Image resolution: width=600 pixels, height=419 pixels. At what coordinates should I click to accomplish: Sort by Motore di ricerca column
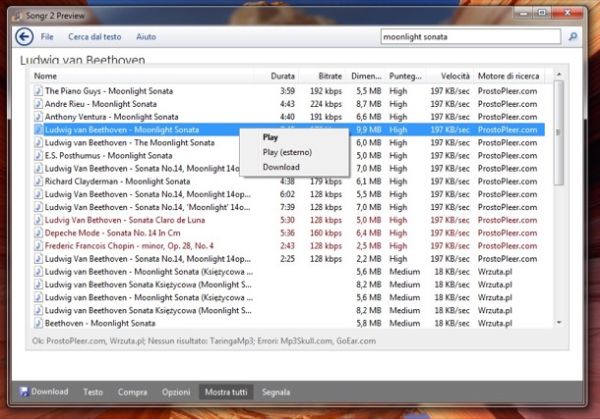509,76
